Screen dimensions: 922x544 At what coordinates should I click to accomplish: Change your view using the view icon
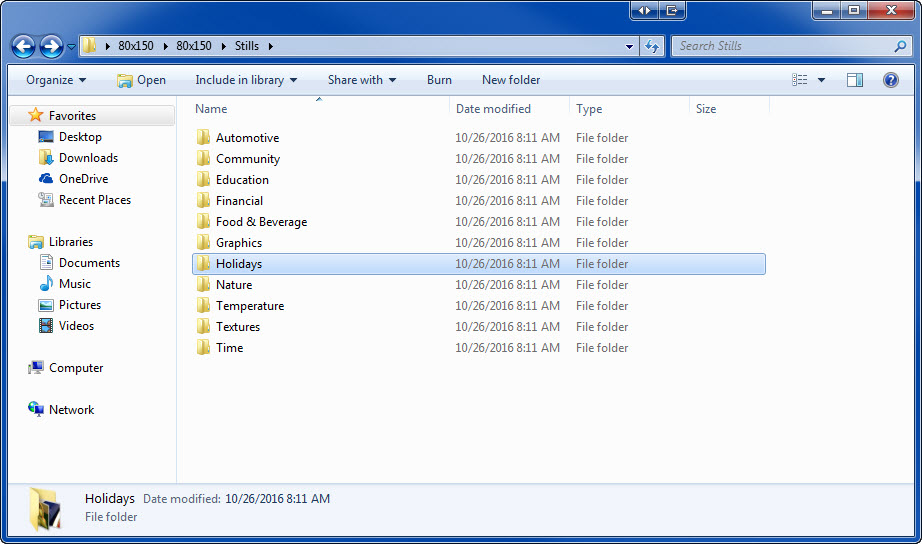point(800,80)
